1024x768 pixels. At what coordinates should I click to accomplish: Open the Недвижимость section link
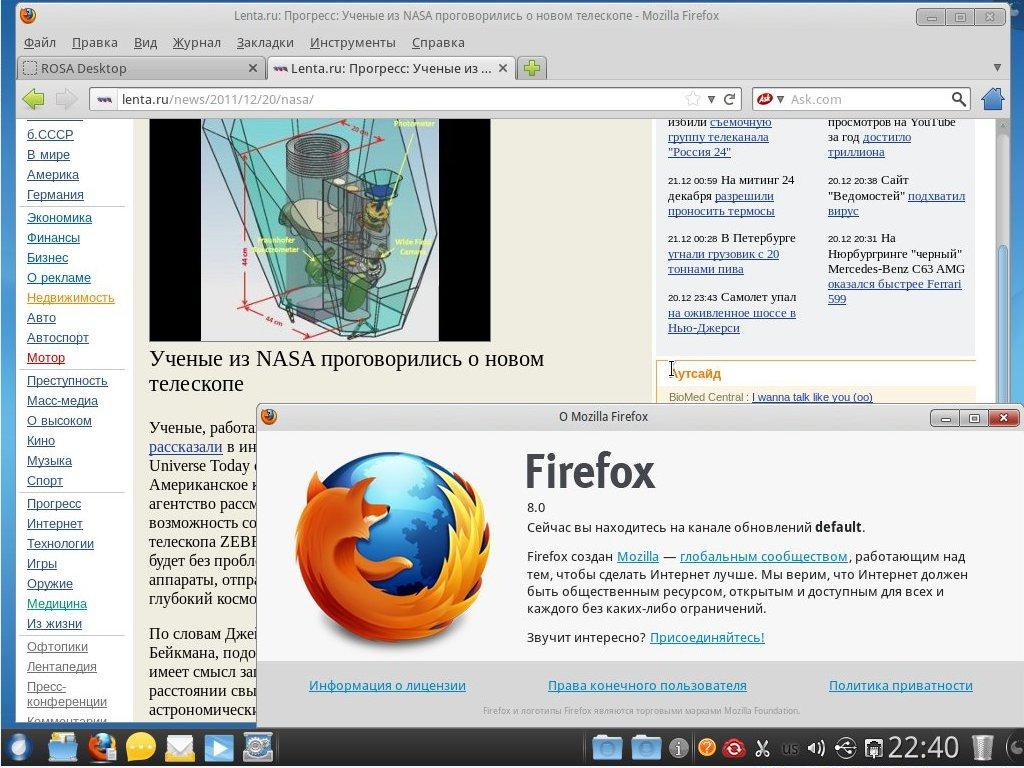pyautogui.click(x=71, y=298)
